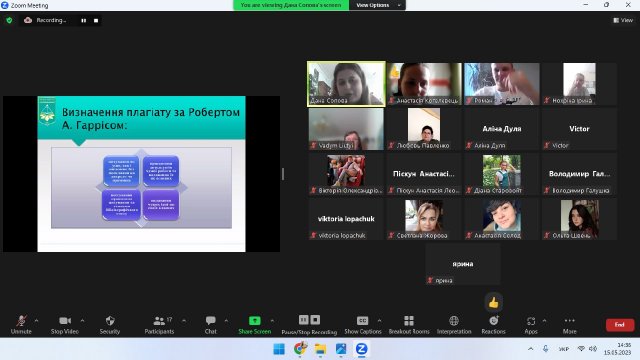Open the View menu at top right
The width and height of the screenshot is (640, 360).
pos(623,20)
